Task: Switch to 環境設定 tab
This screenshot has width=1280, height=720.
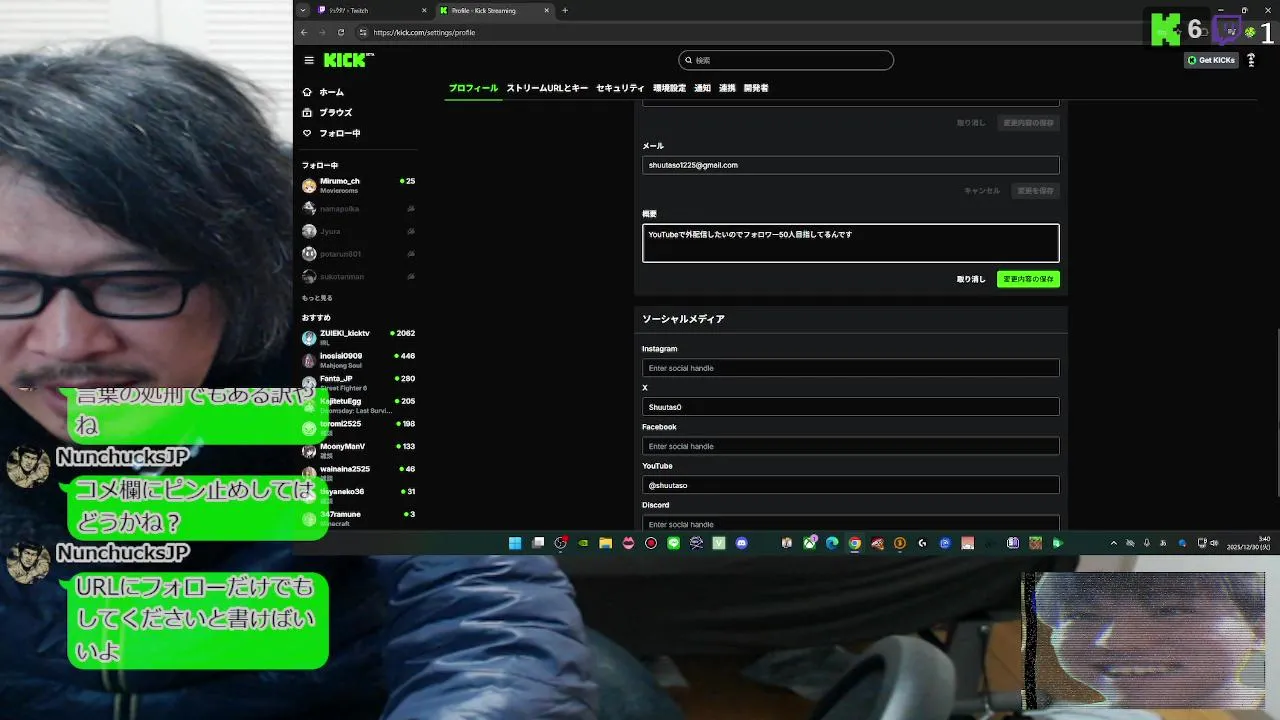Action: pos(669,88)
